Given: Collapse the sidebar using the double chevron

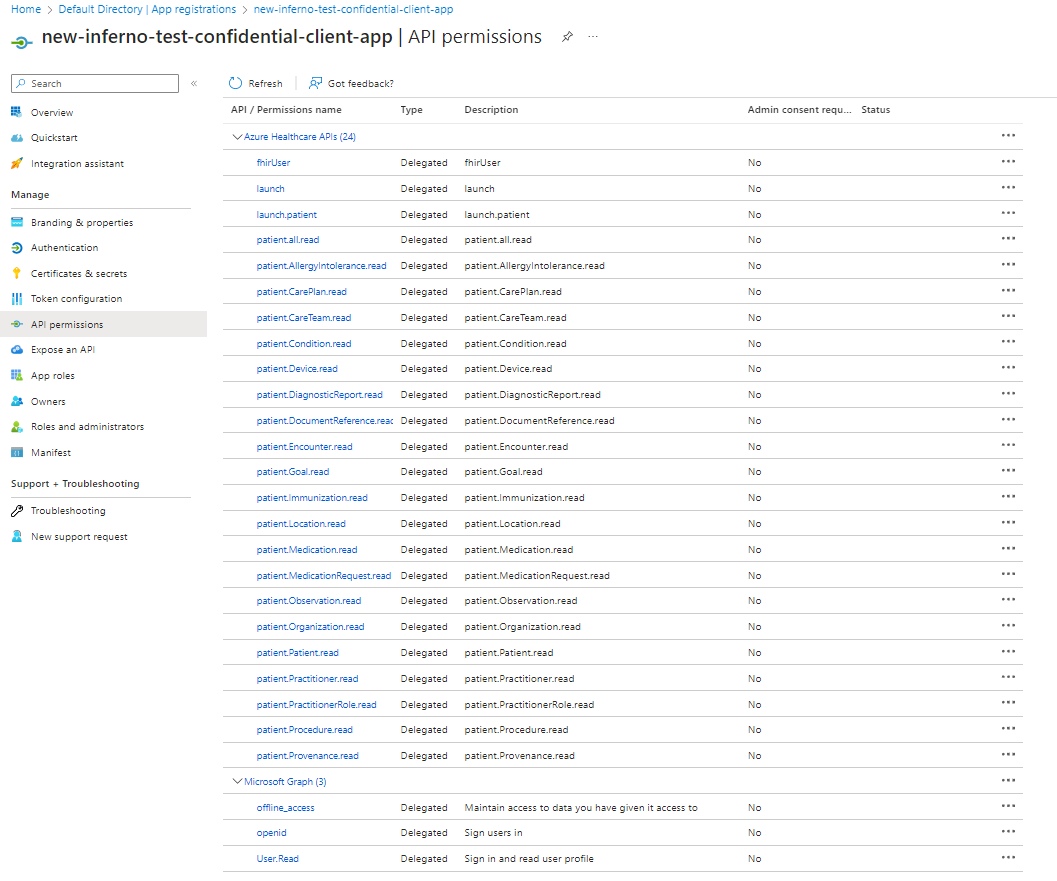Looking at the screenshot, I should tap(194, 84).
